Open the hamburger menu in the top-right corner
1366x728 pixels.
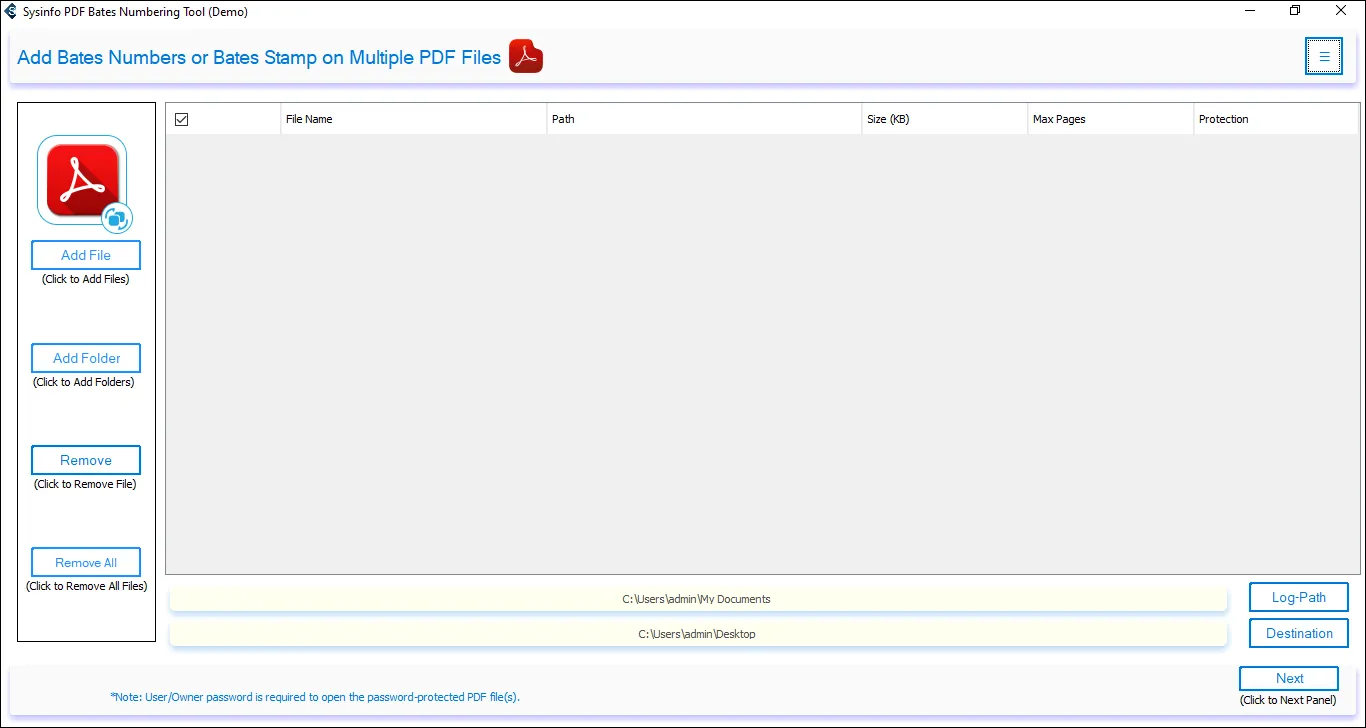[x=1323, y=56]
